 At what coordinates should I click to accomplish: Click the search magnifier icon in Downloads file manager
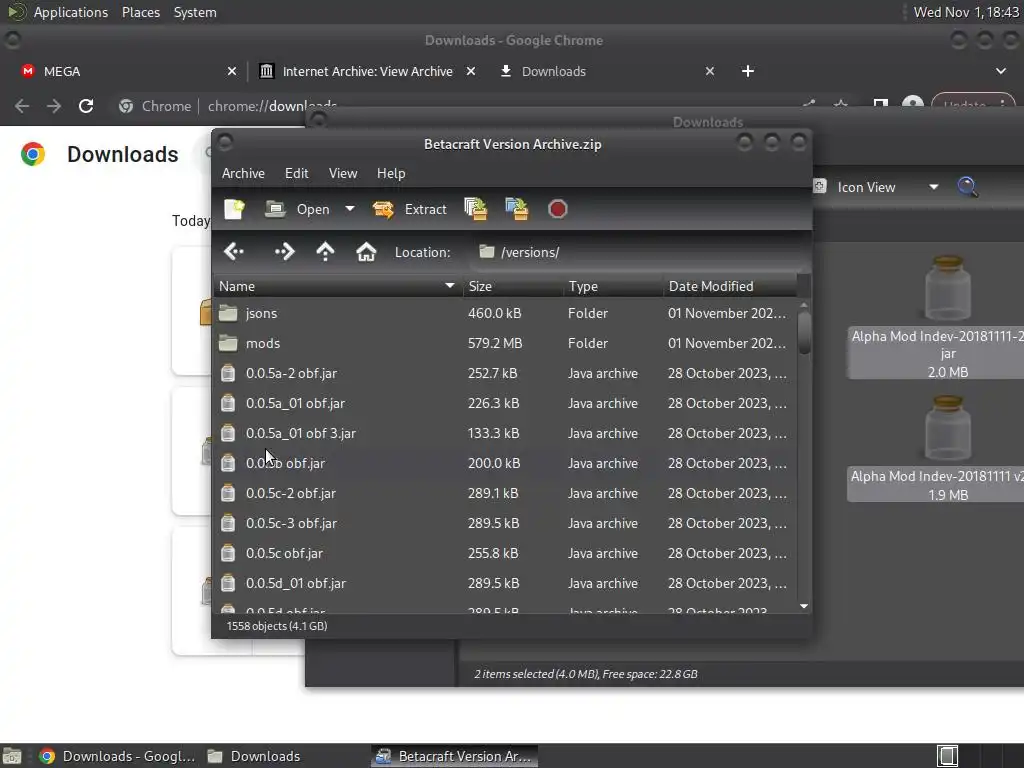click(x=968, y=187)
